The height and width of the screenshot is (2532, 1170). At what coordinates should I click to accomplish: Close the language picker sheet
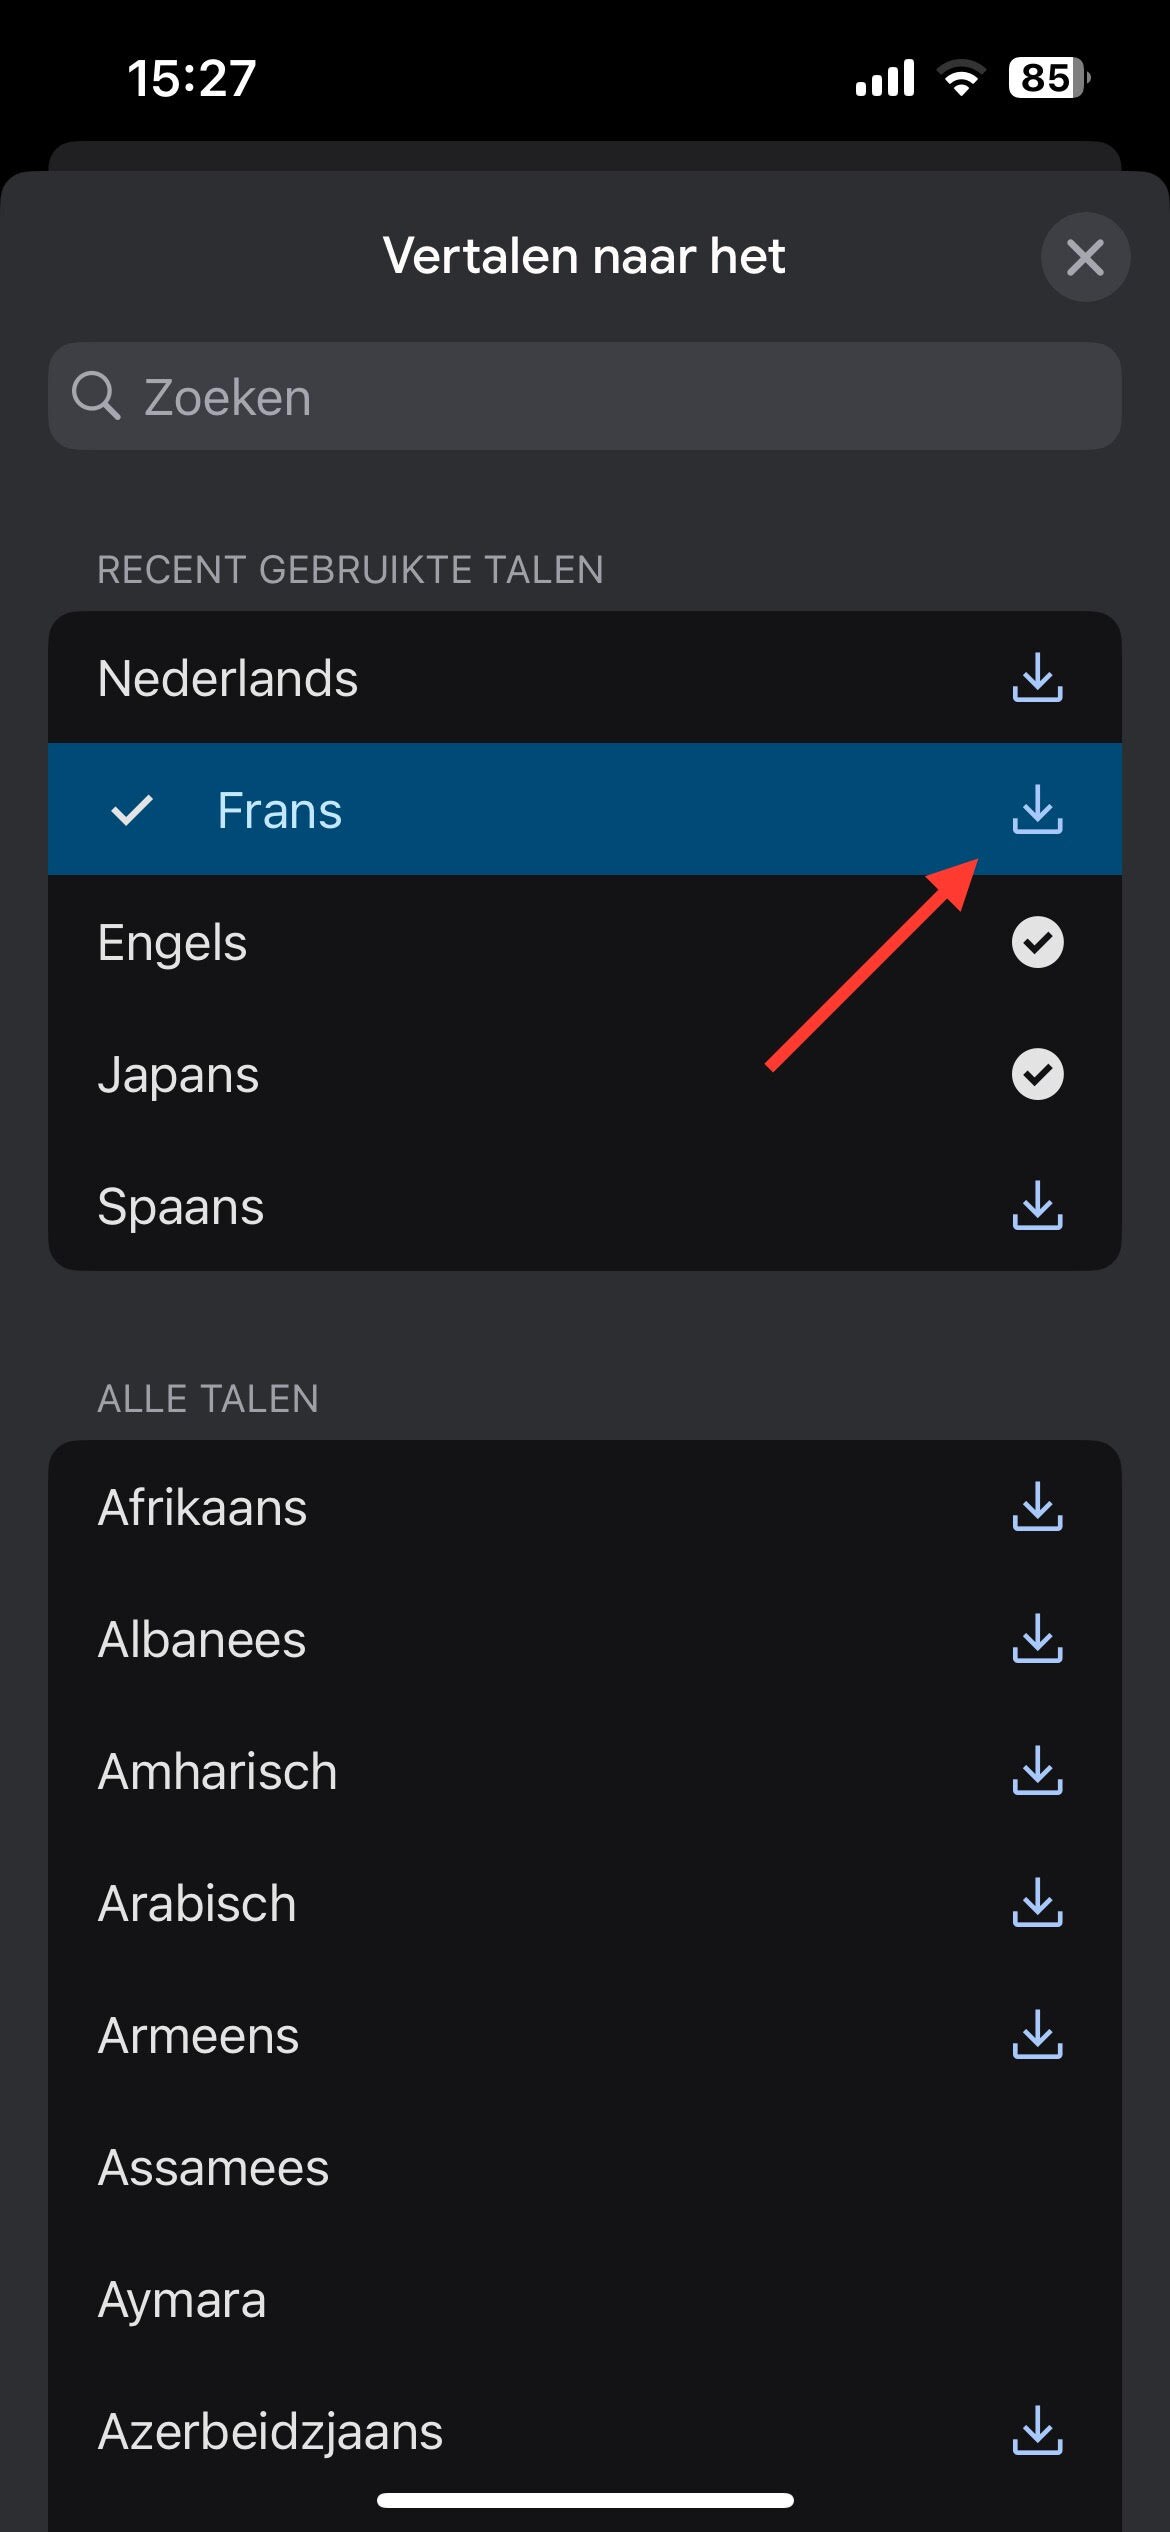click(1085, 257)
